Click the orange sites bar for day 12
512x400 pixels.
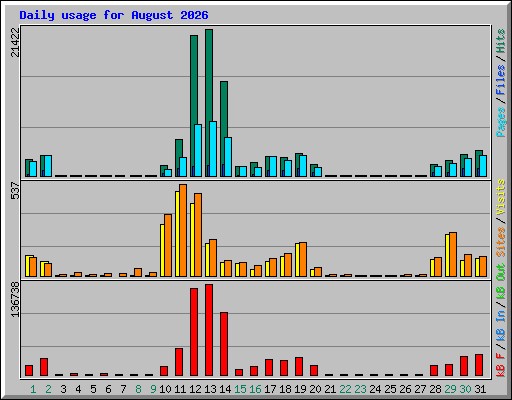pyautogui.click(x=198, y=235)
